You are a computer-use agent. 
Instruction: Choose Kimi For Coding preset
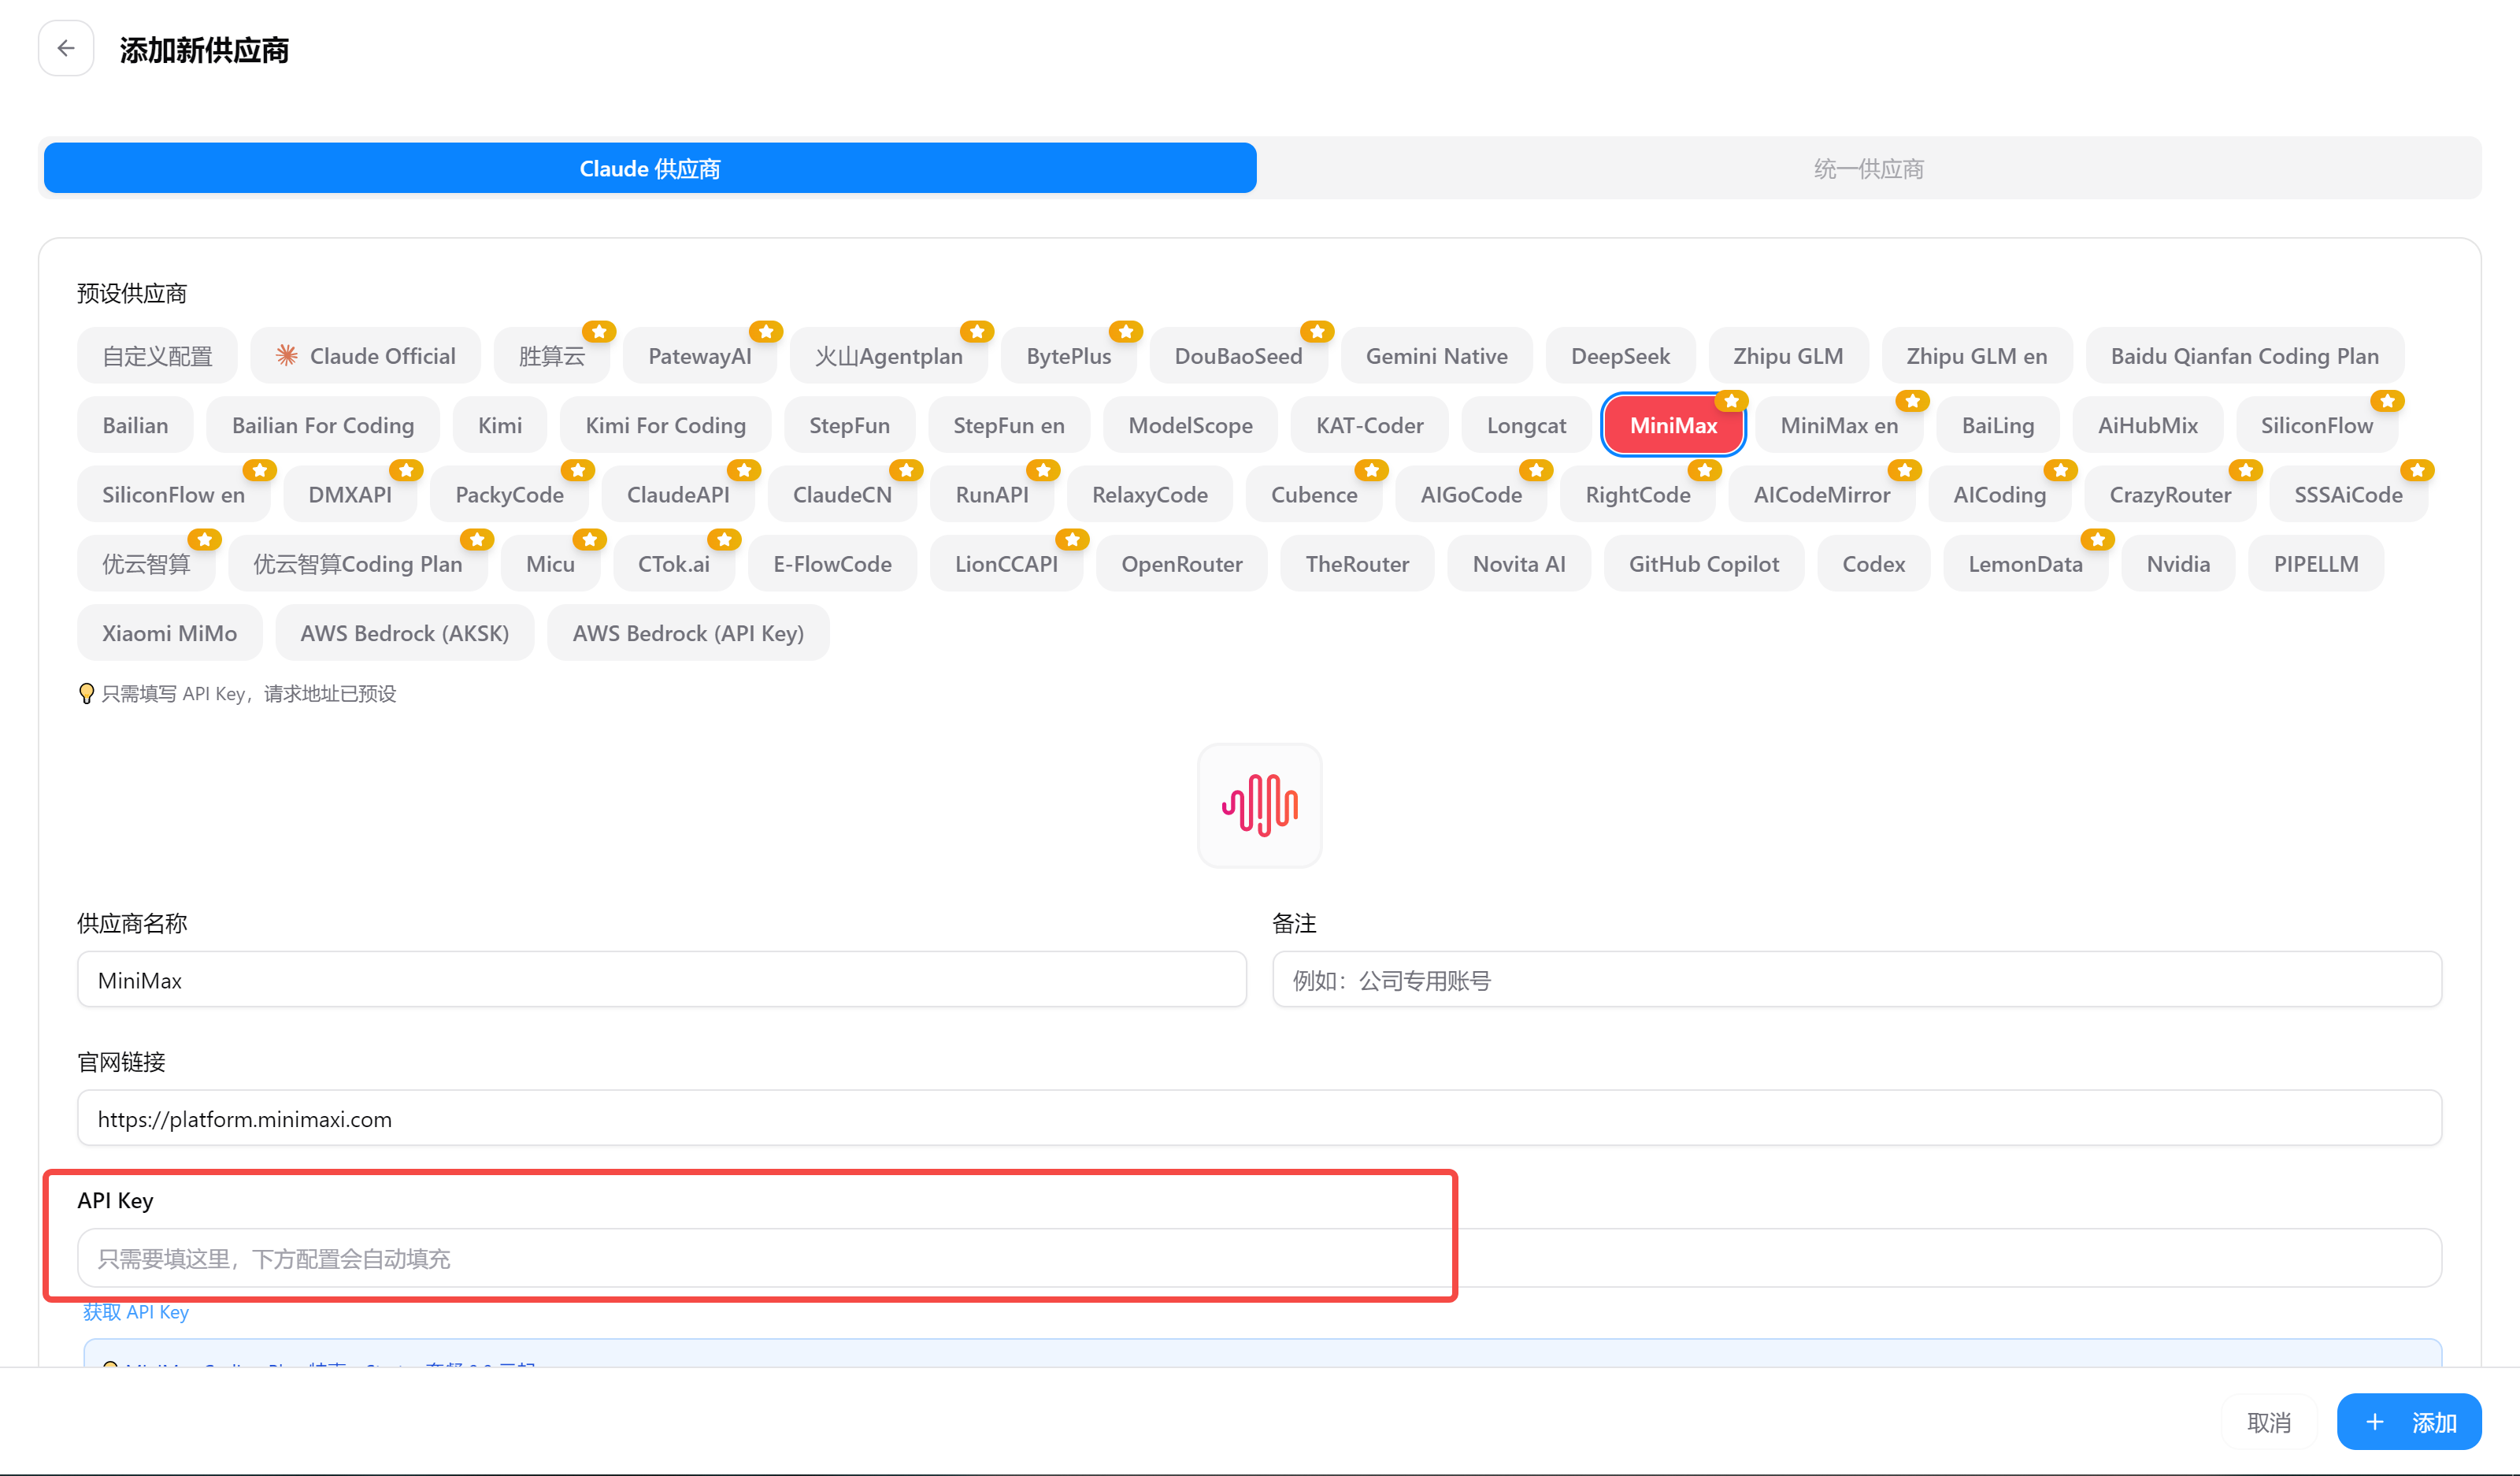pos(666,425)
